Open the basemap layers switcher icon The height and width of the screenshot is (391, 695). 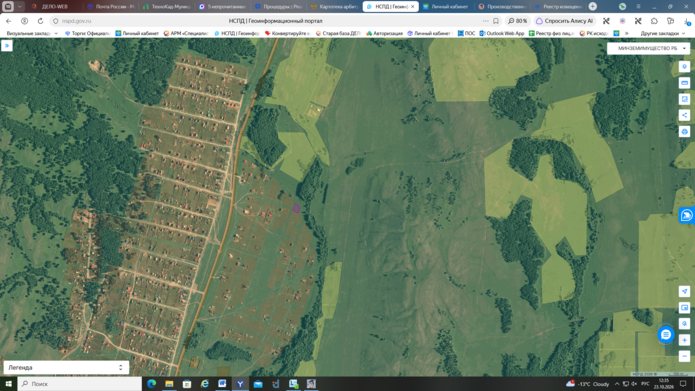coord(684,308)
